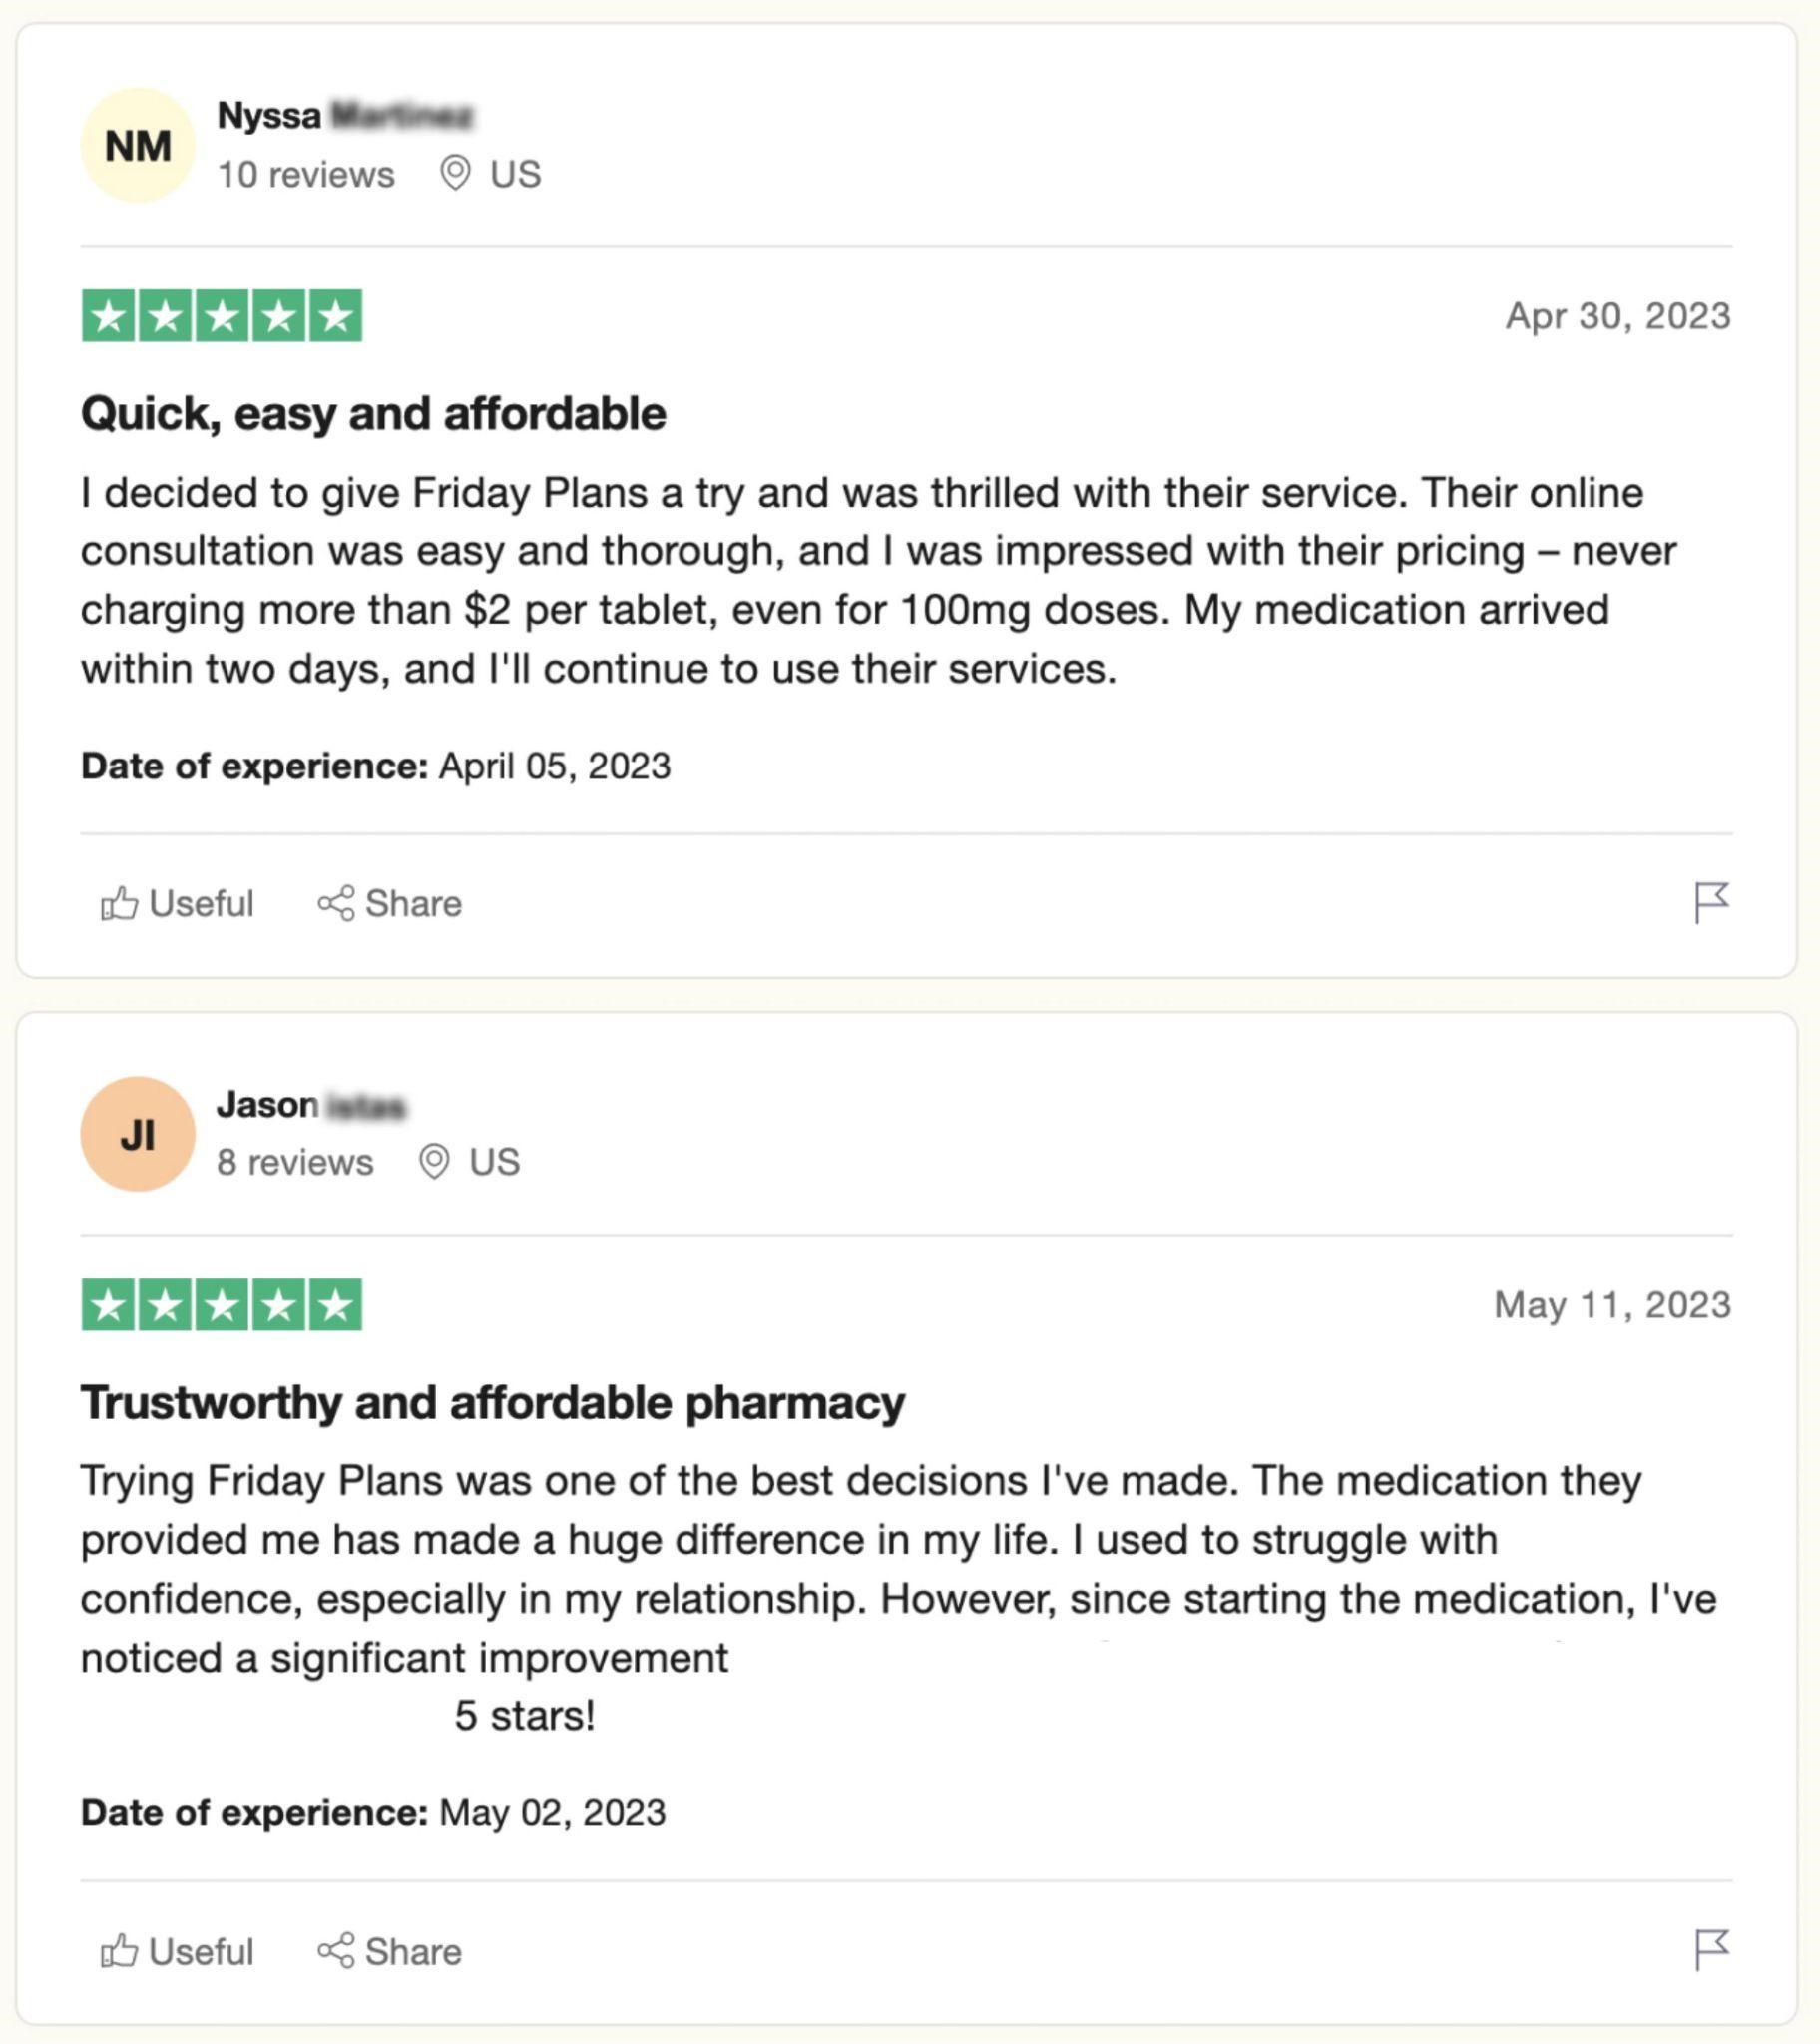Flag the 'Quick, easy and affordable' review
Image resolution: width=1820 pixels, height=2044 pixels.
[1711, 902]
